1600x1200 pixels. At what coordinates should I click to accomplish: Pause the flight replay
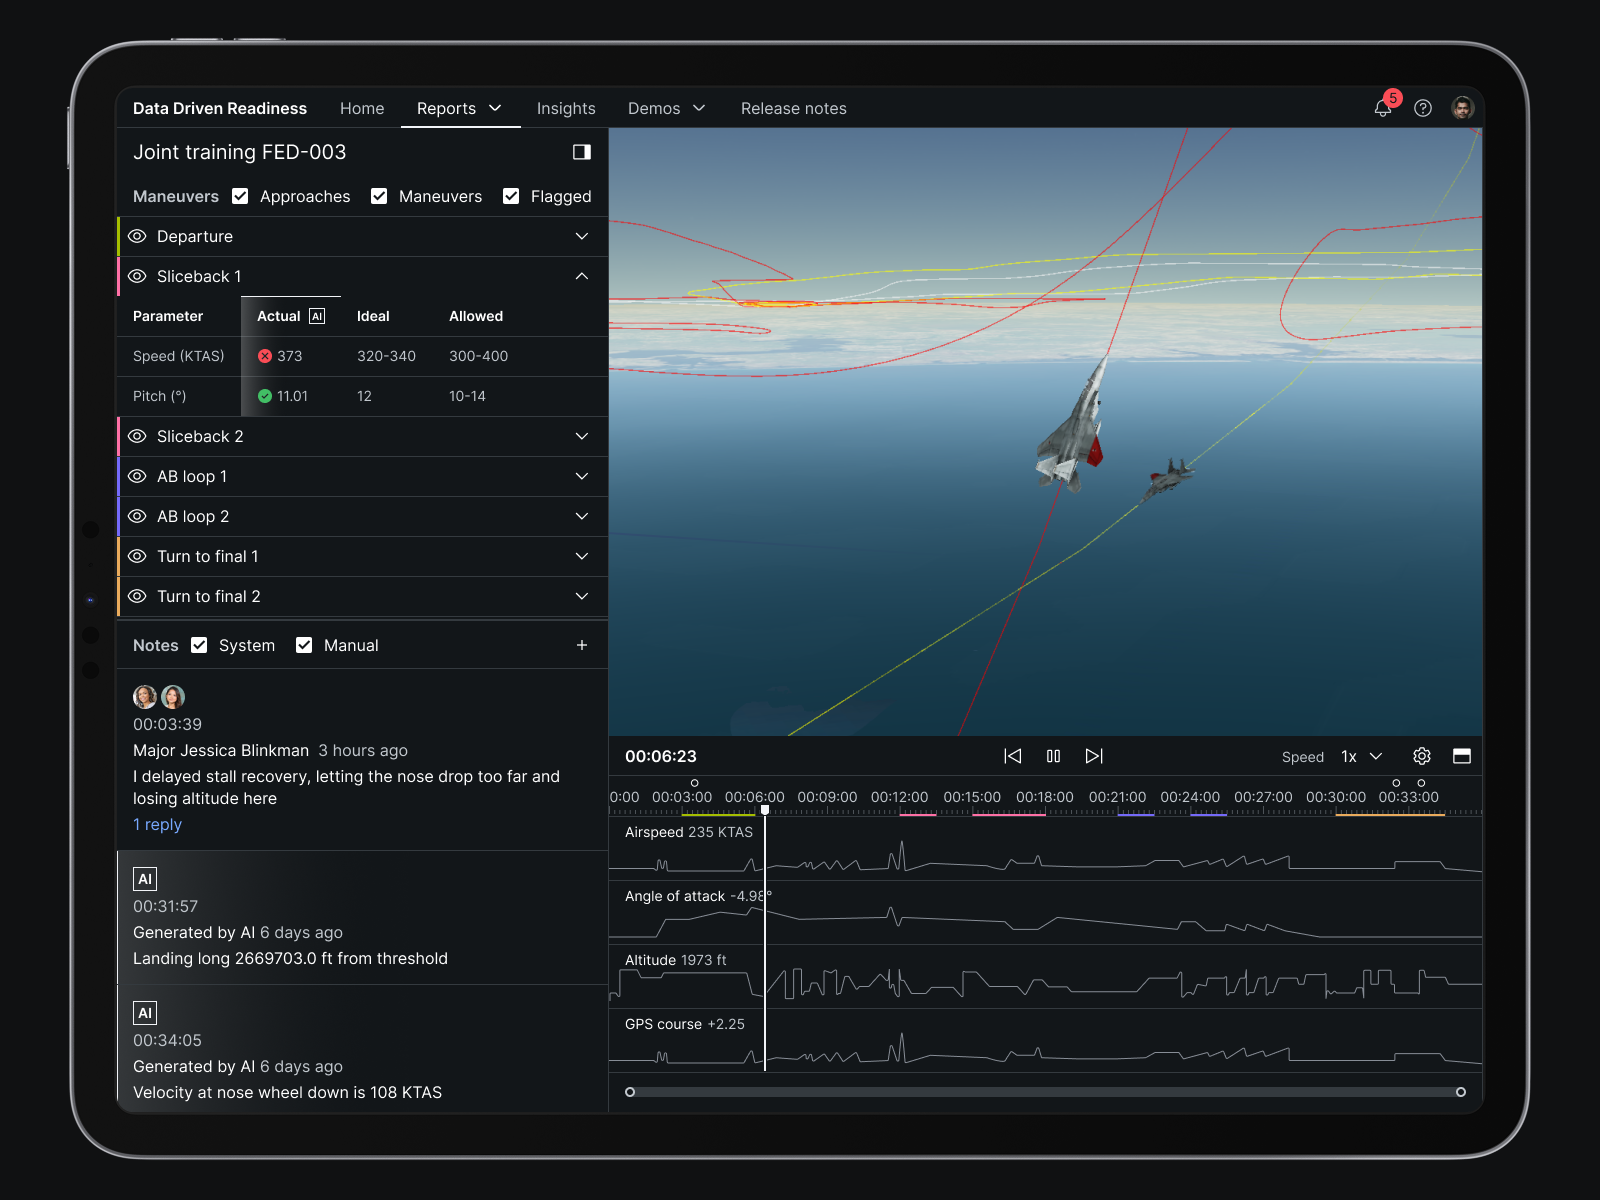1053,756
